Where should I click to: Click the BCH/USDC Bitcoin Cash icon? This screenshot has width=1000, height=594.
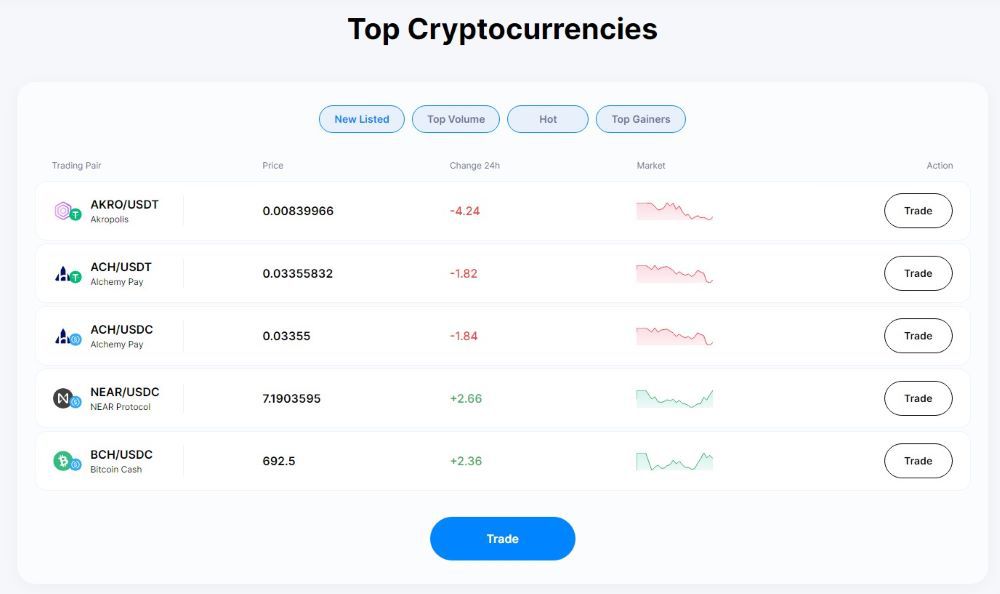coord(67,461)
